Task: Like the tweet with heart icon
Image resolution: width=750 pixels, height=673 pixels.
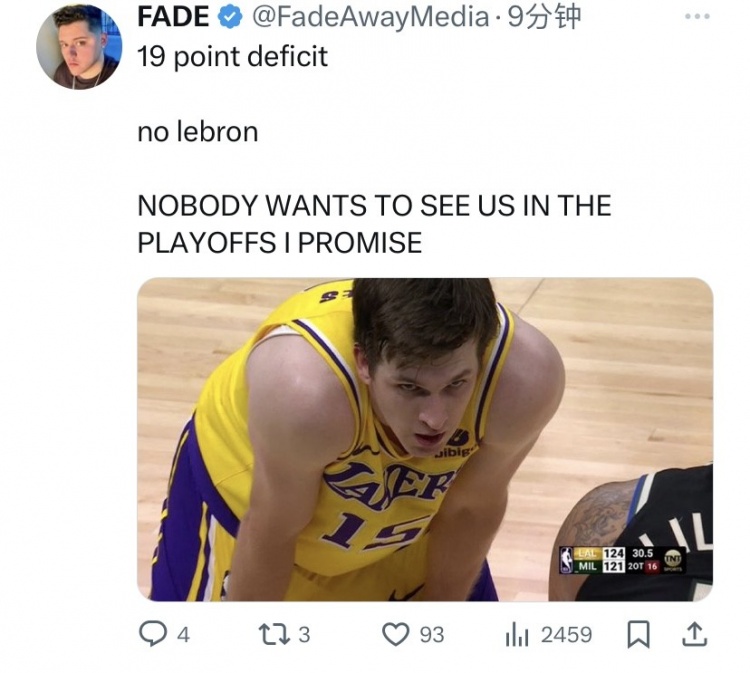Action: click(396, 635)
